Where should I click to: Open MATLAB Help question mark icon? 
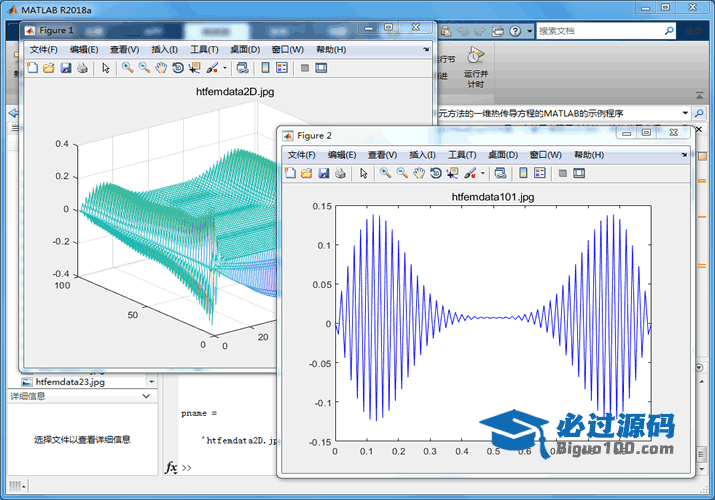pos(515,31)
